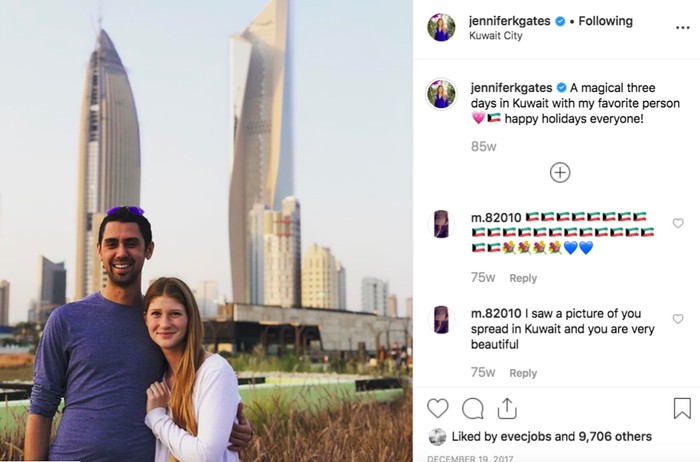
Task: Open m.82010 avatar on second comment
Action: pyautogui.click(x=441, y=320)
